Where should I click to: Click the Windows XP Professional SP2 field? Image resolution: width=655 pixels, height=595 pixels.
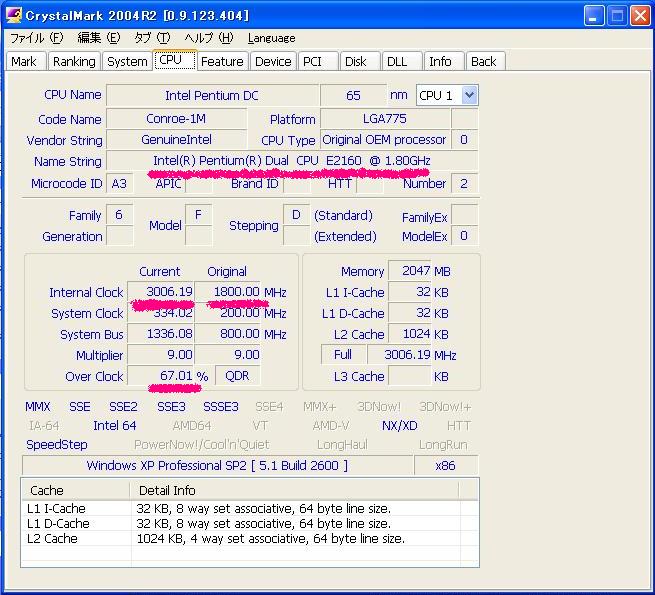pos(217,465)
